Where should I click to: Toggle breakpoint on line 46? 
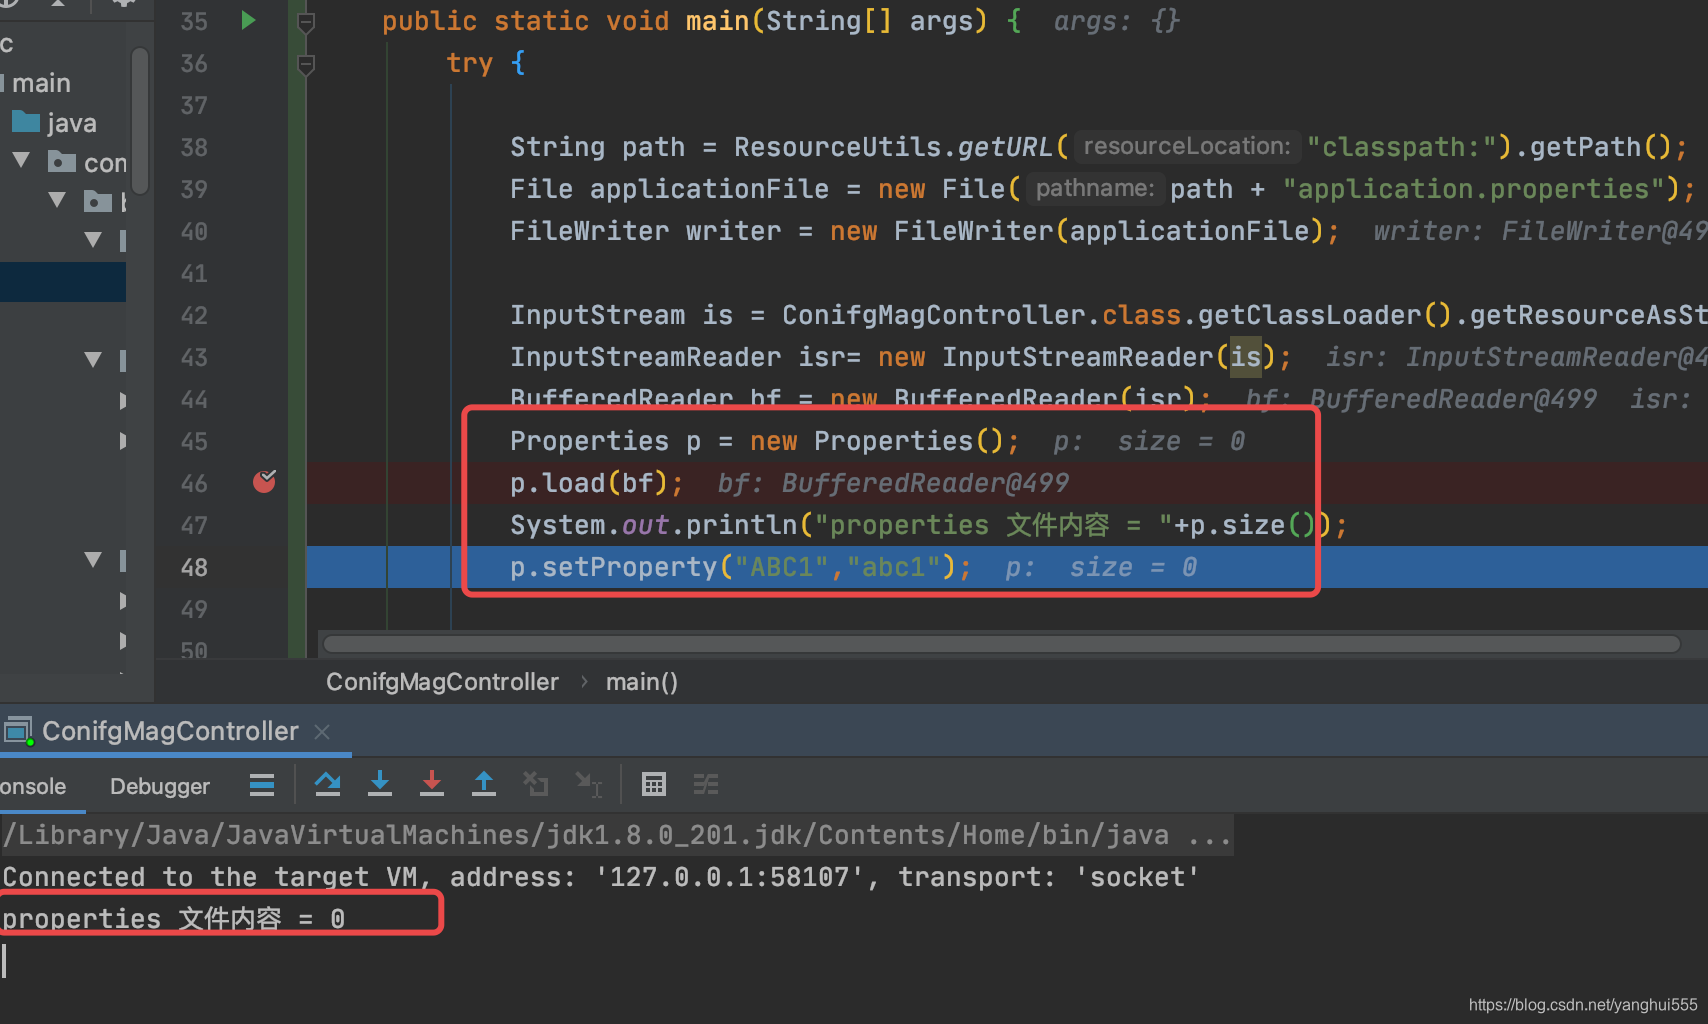pos(264,482)
